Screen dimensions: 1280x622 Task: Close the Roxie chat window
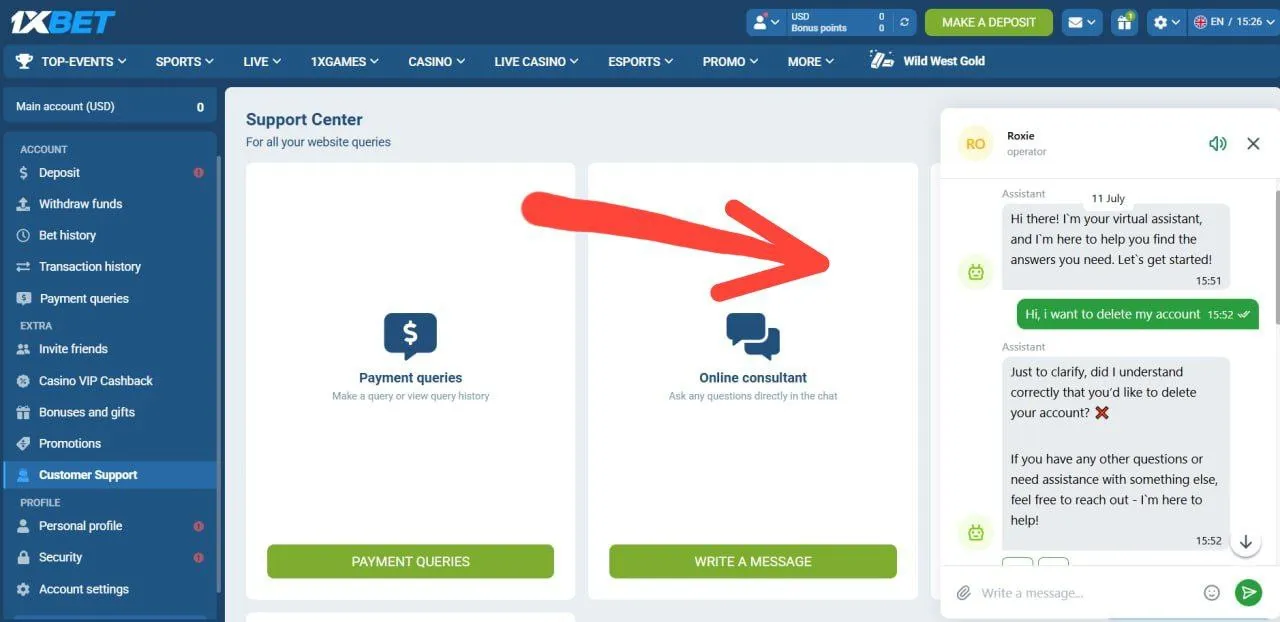[x=1253, y=144]
